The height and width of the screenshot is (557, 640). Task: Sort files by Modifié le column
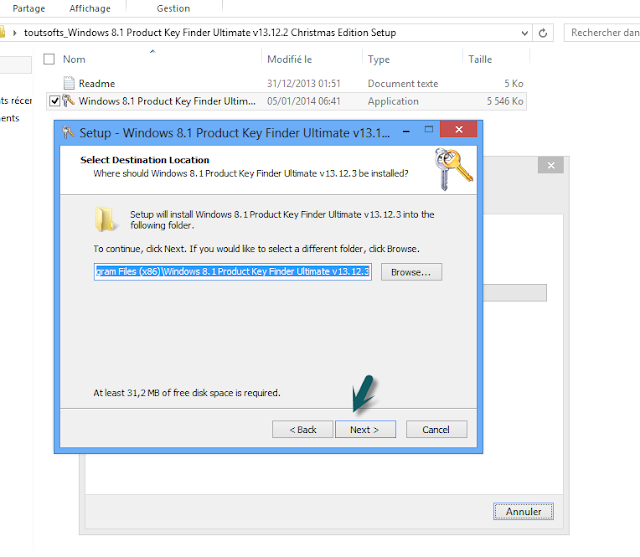click(x=289, y=59)
